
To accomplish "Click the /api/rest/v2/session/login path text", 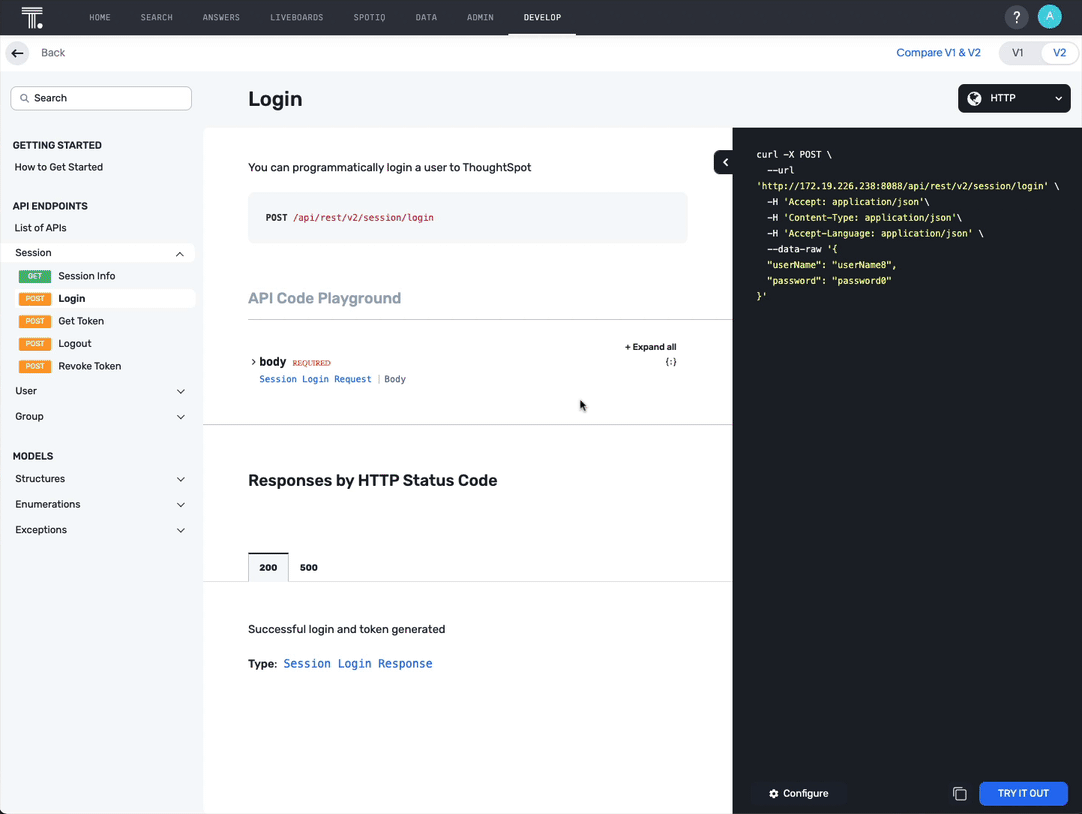I will 363,218.
